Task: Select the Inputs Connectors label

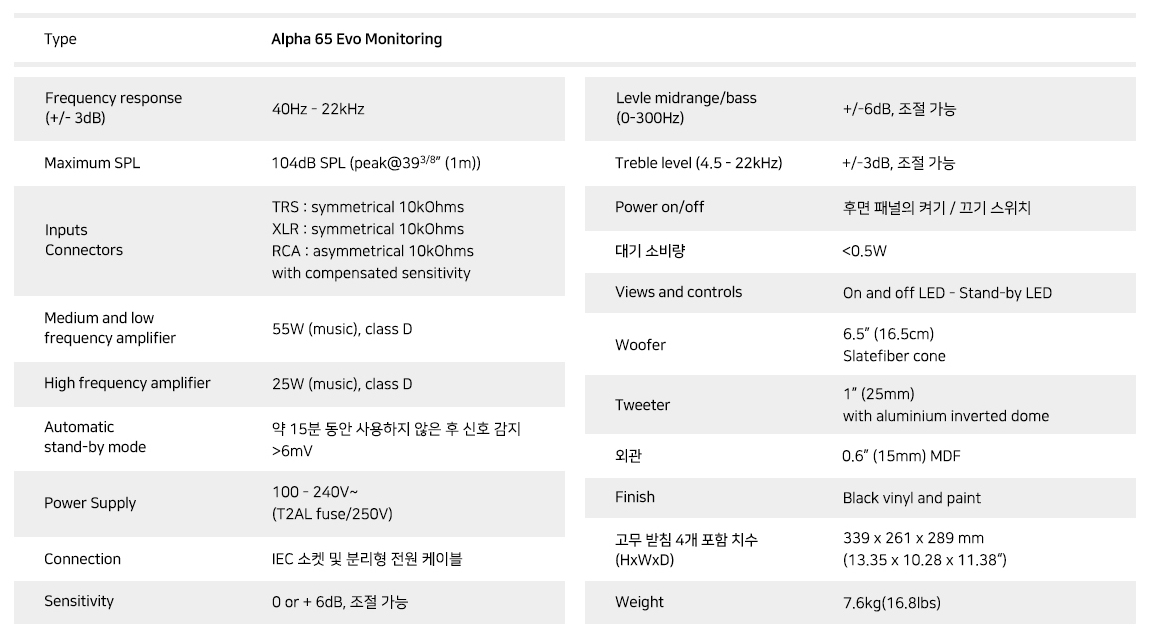Action: tap(84, 240)
